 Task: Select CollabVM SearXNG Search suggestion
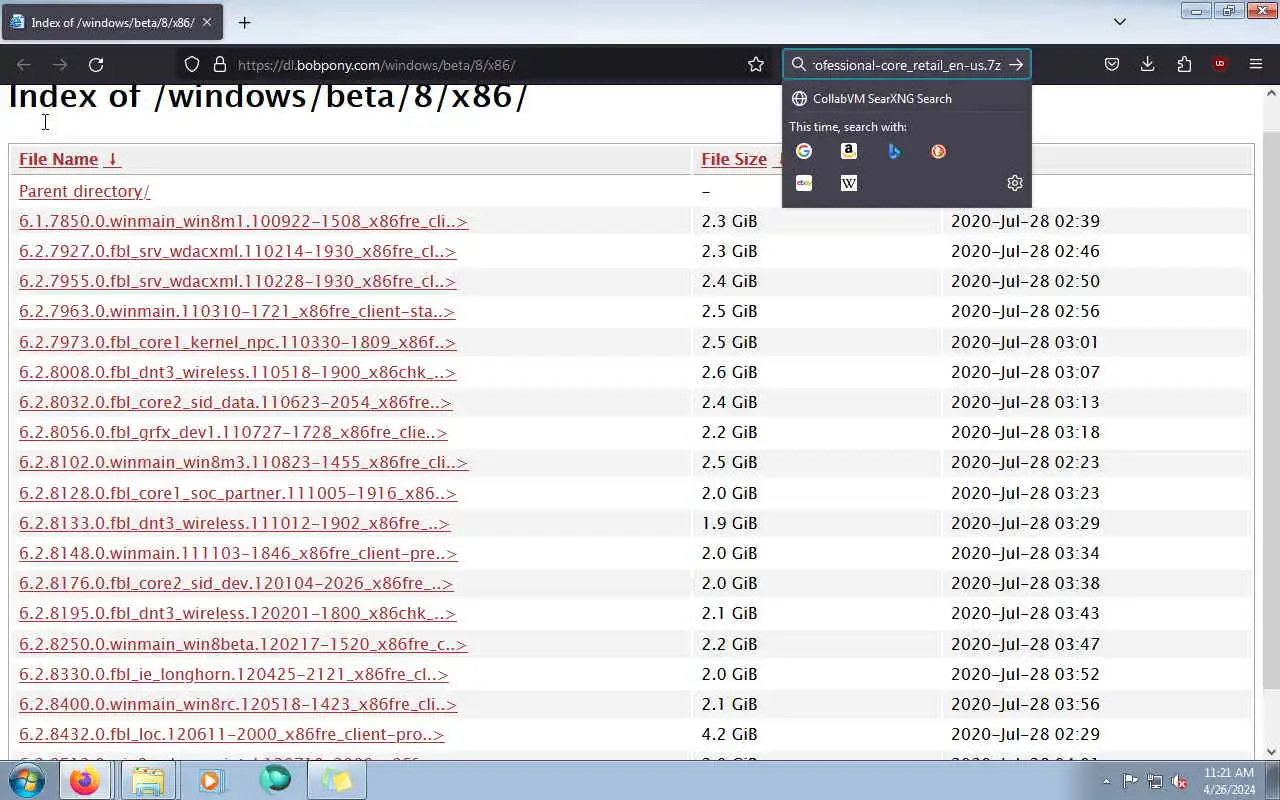[x=906, y=99]
